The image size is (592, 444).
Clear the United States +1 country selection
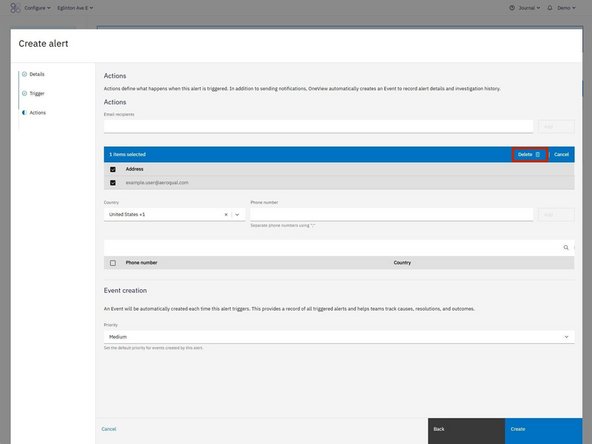(x=226, y=214)
